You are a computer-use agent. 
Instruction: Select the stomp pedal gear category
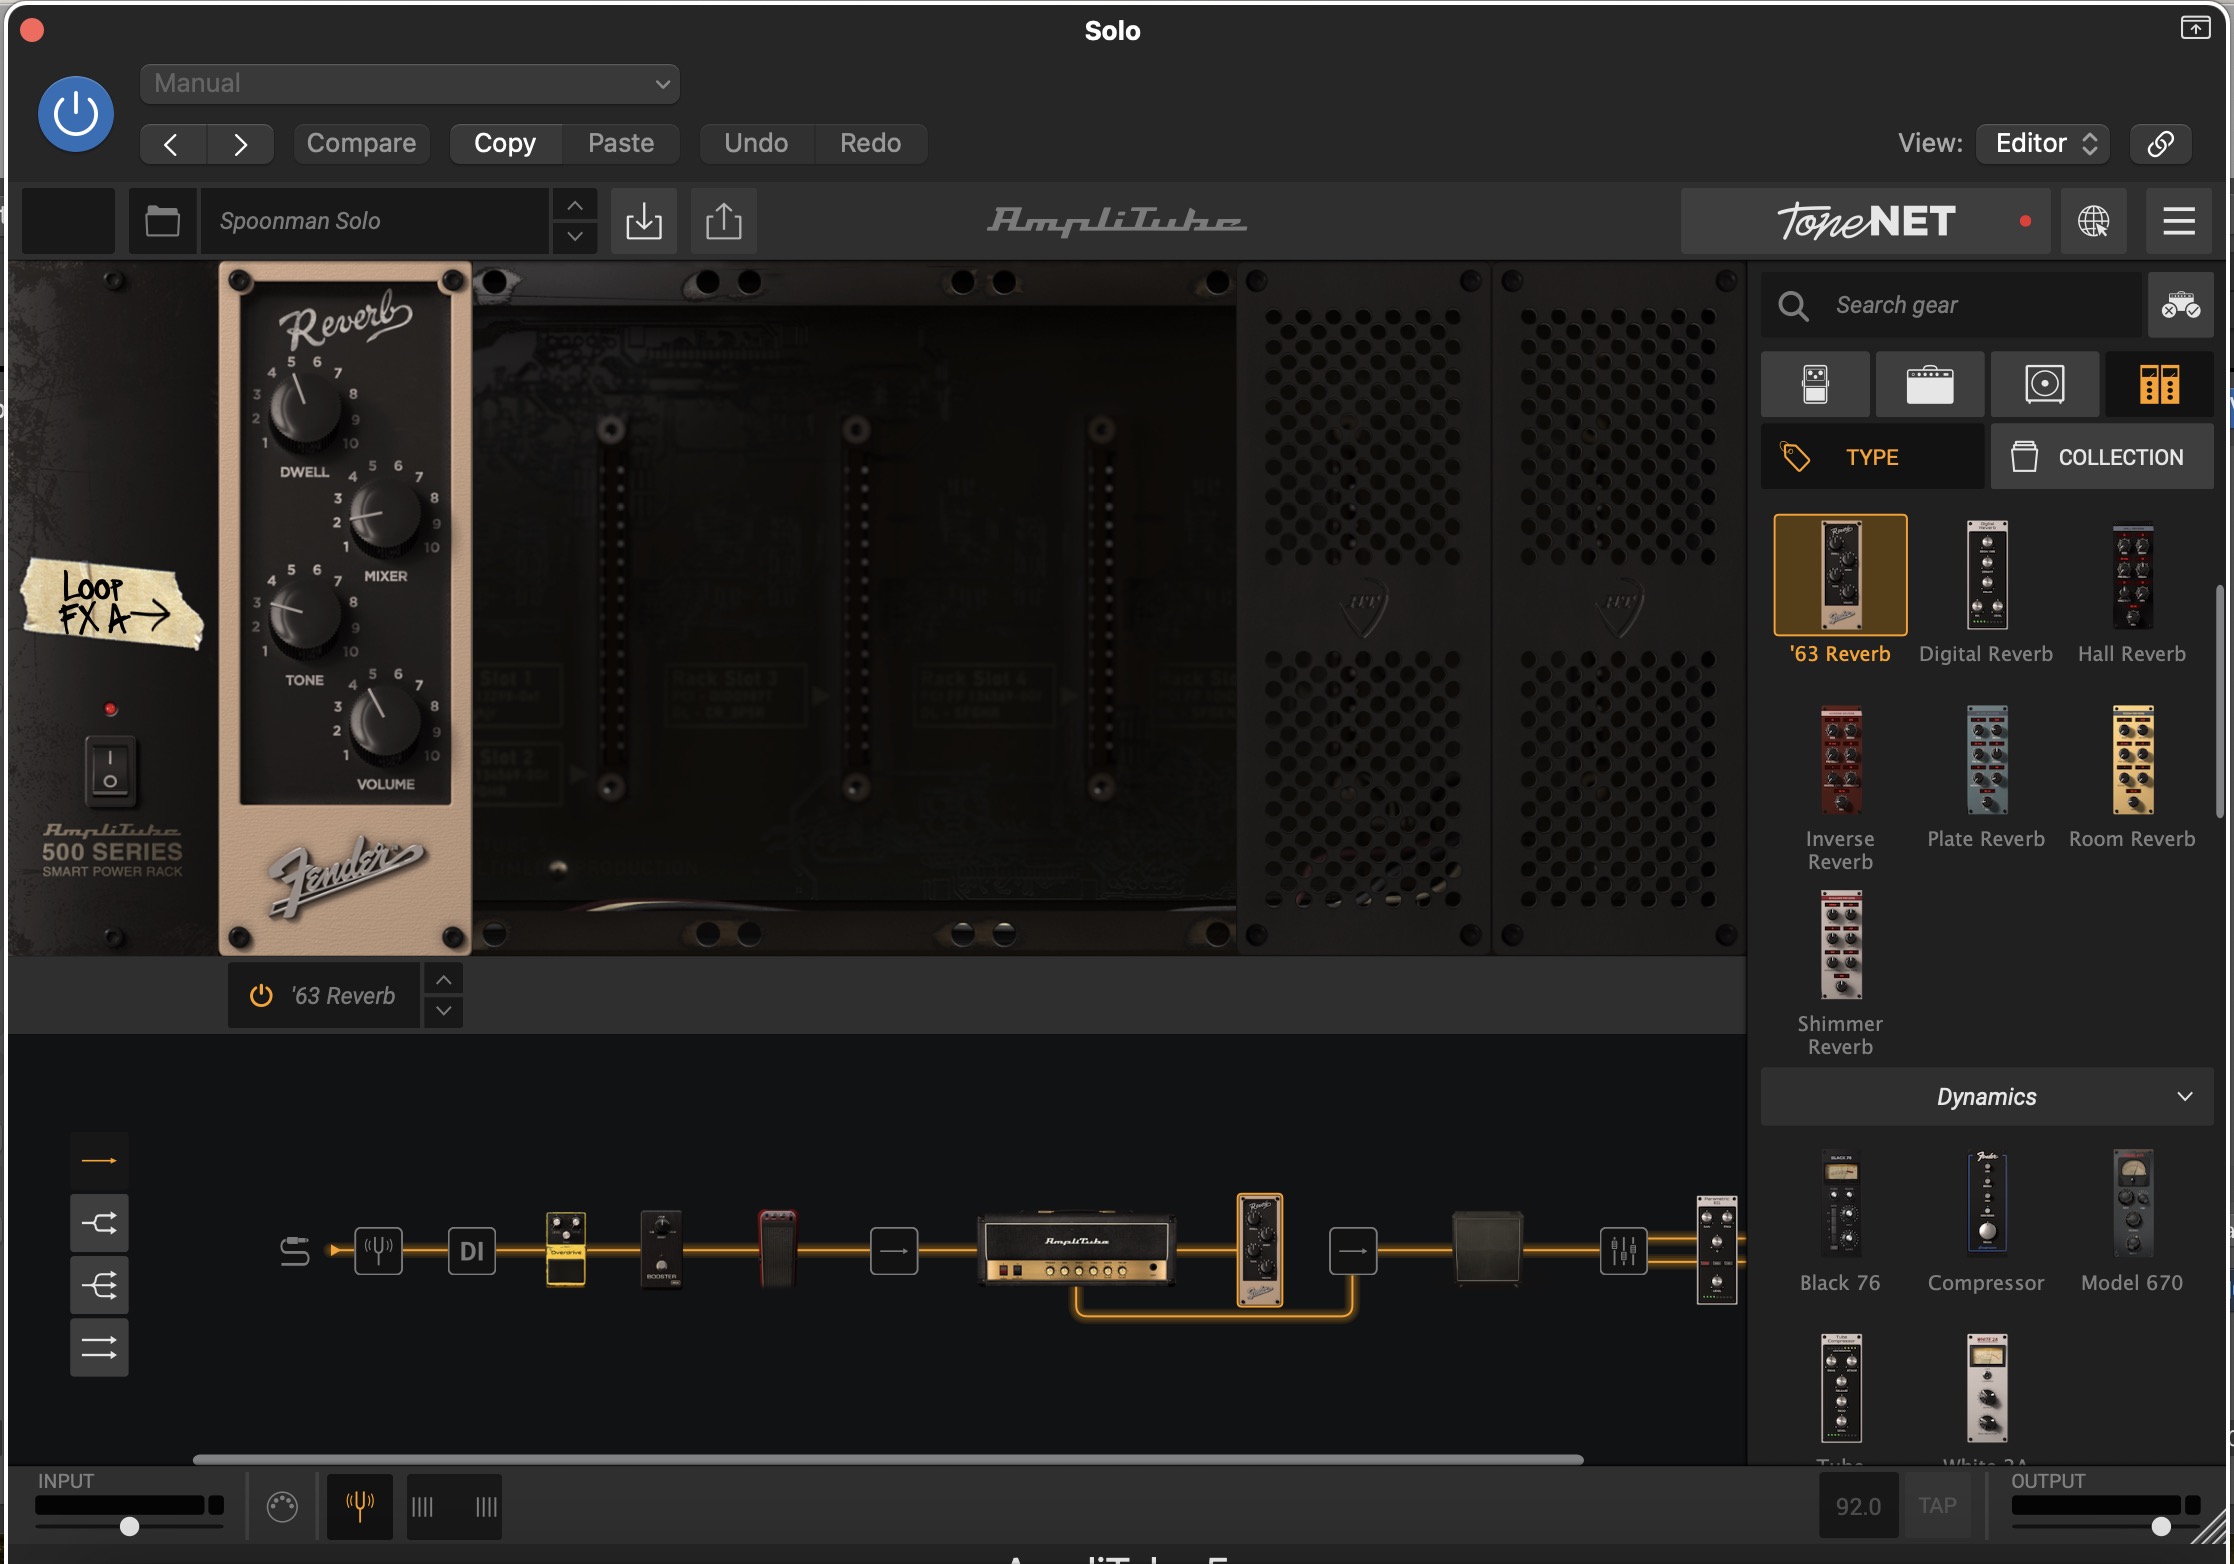pos(1815,384)
